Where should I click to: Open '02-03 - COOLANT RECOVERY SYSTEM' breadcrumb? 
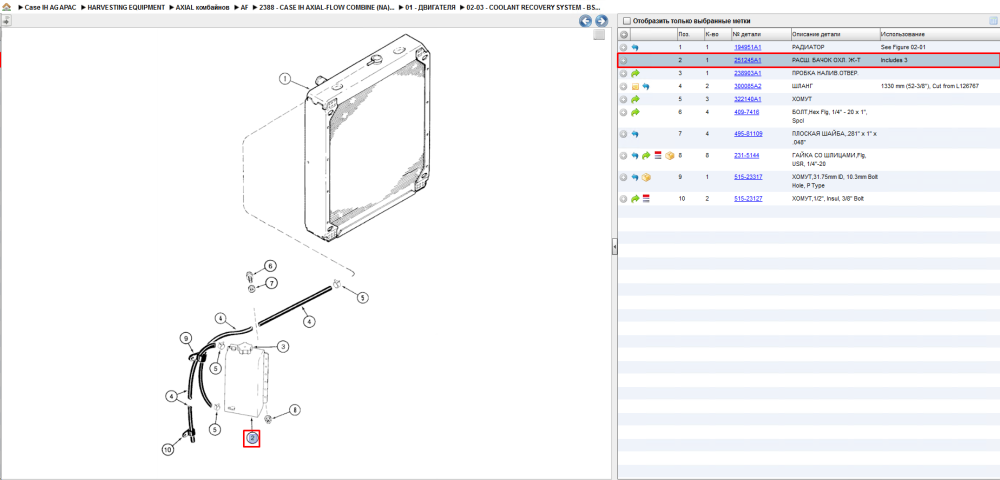click(x=533, y=7)
